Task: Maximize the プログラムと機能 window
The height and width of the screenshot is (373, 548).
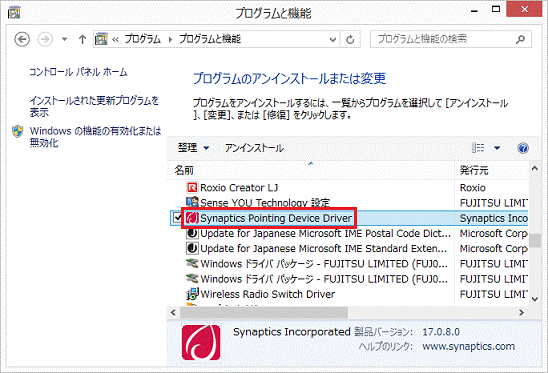Action: pyautogui.click(x=496, y=9)
